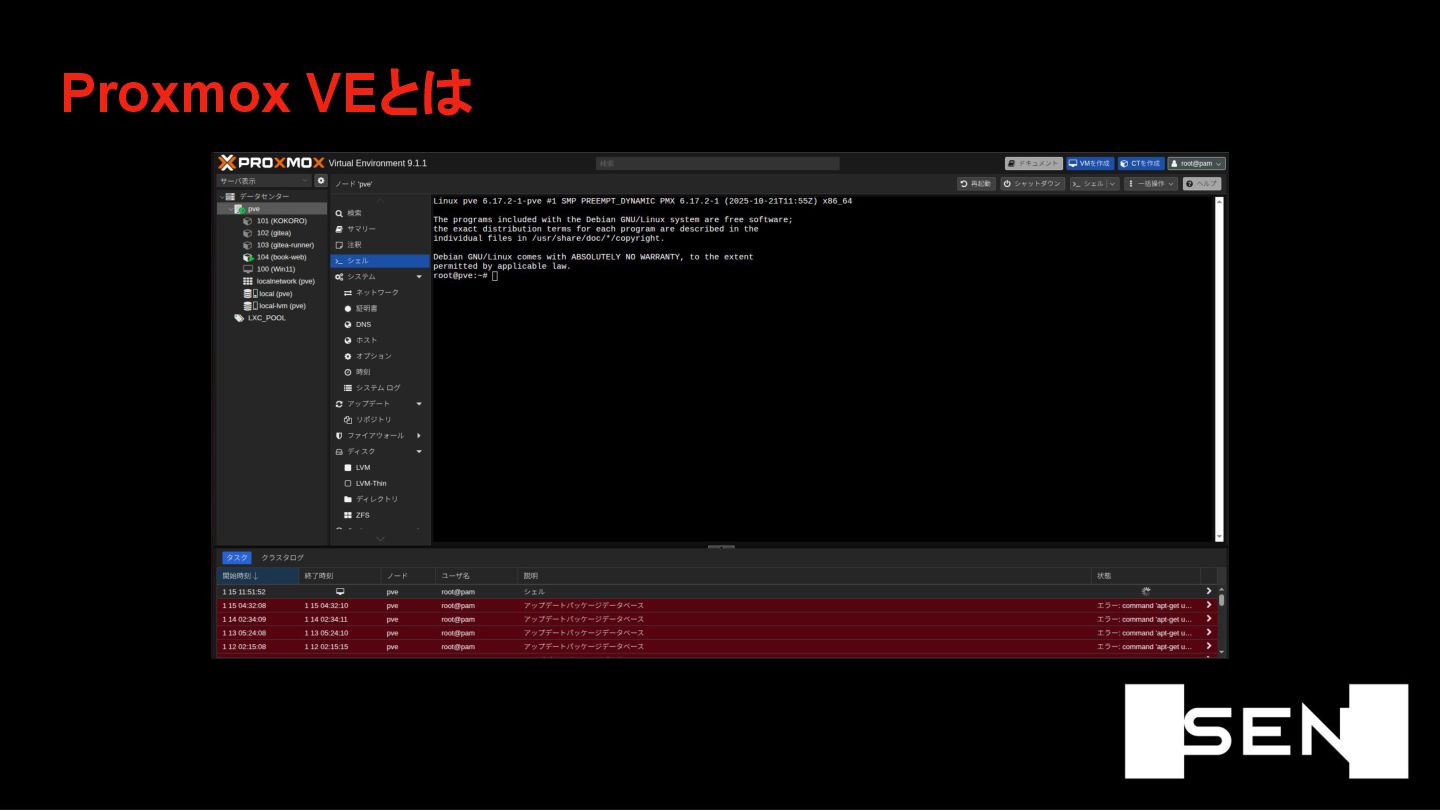The image size is (1440, 810).
Task: Expand the task row started 1 15 04:32:08
Action: [x=1208, y=605]
